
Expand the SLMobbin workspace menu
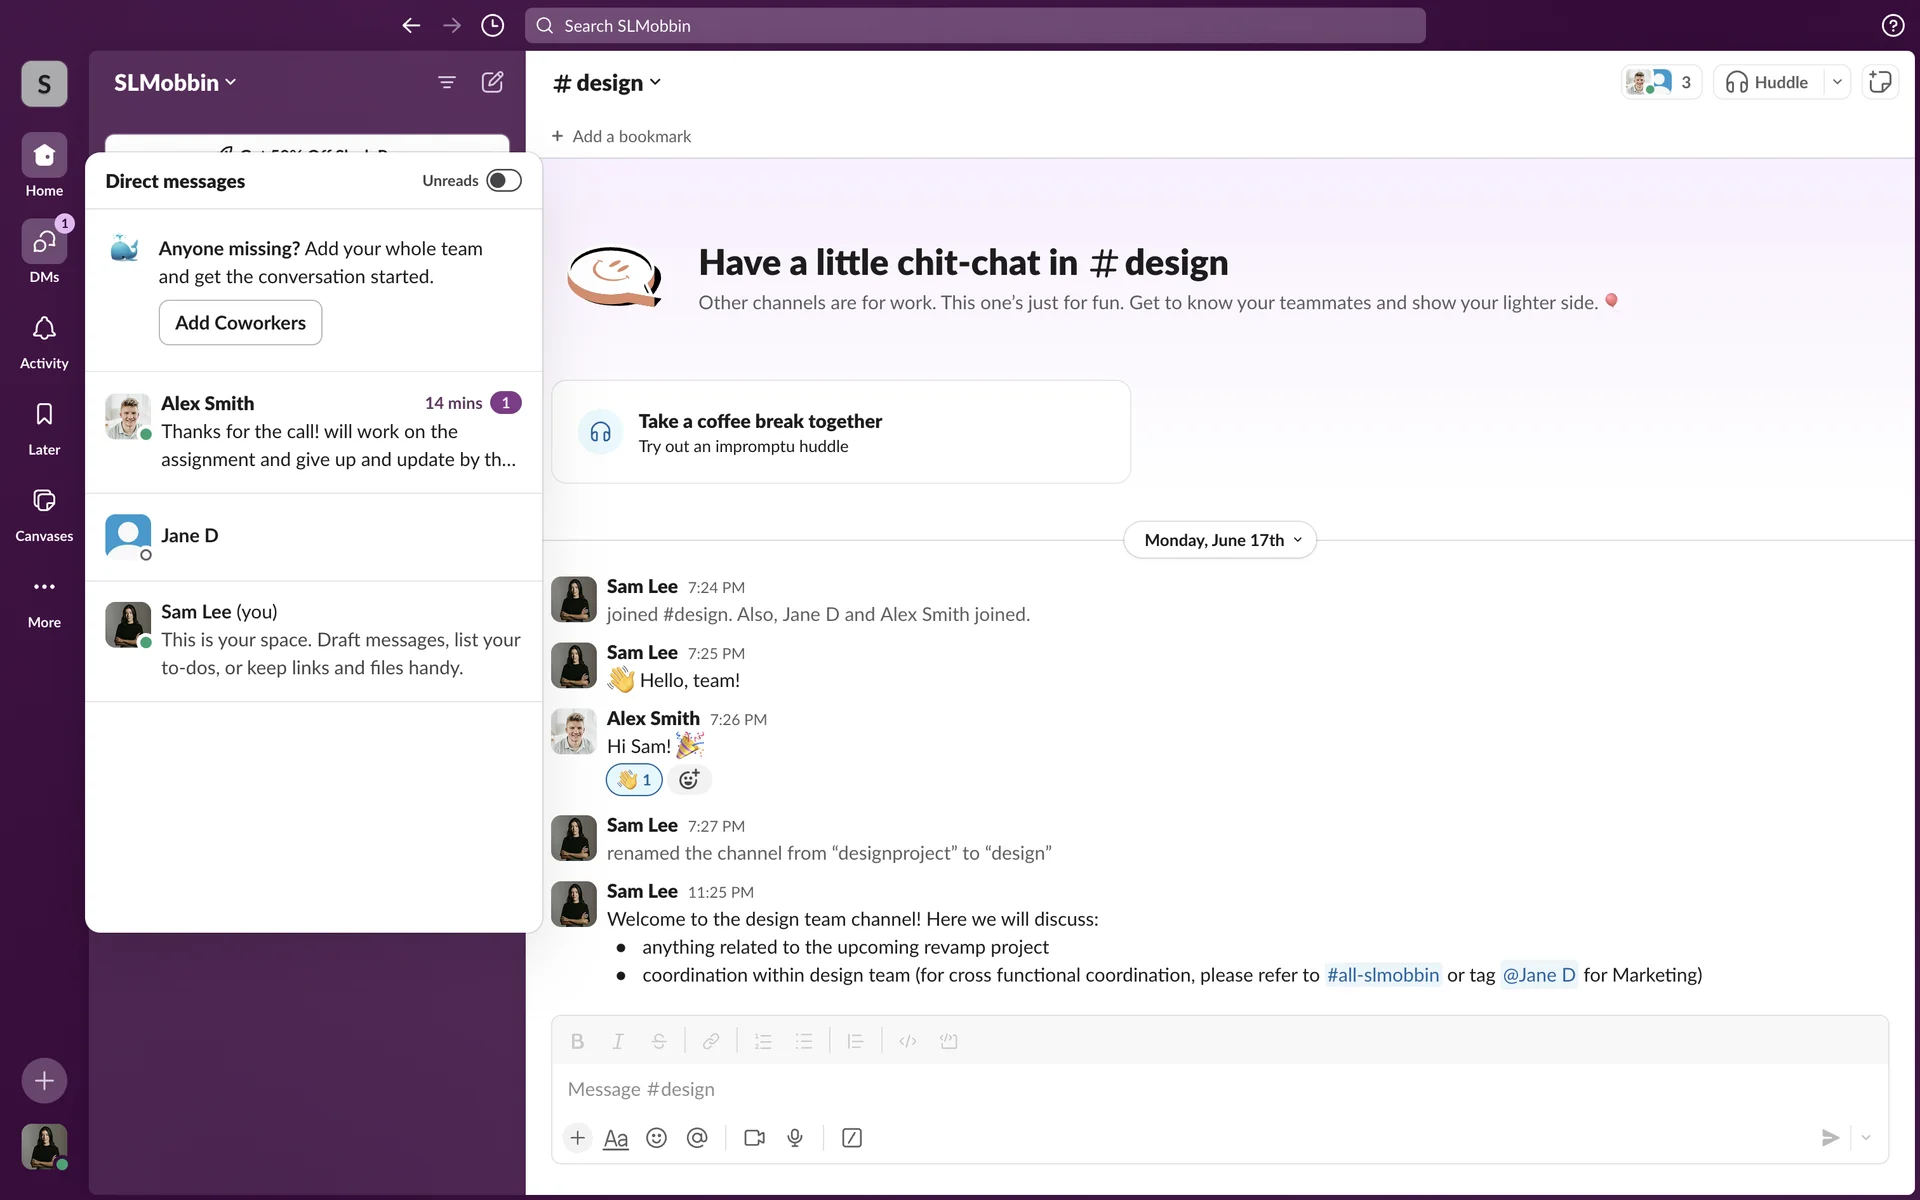[175, 83]
